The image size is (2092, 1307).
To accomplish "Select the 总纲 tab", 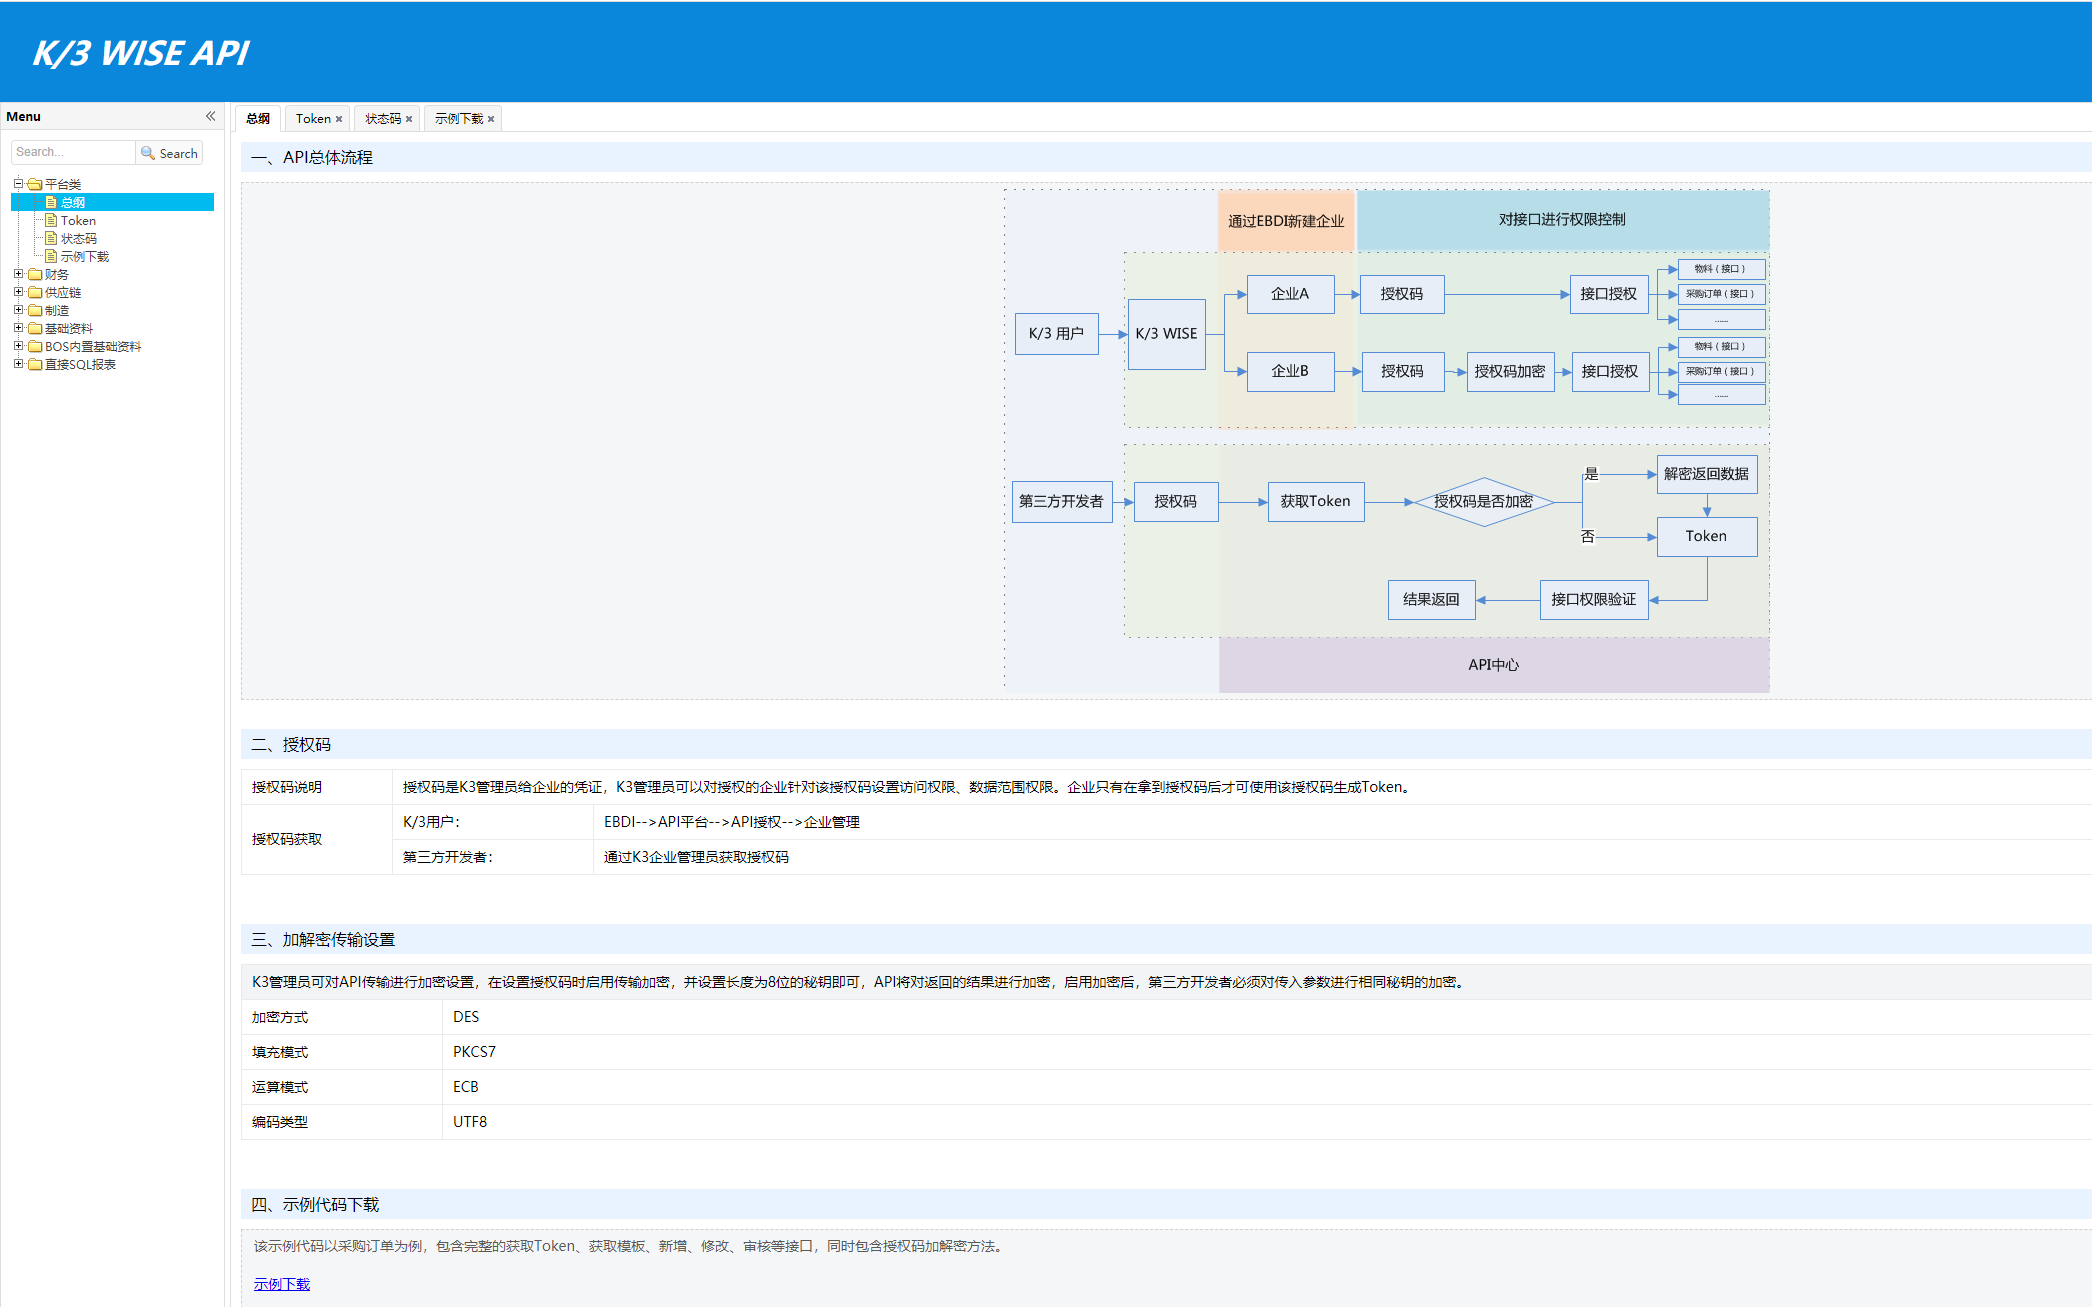I will tap(258, 119).
